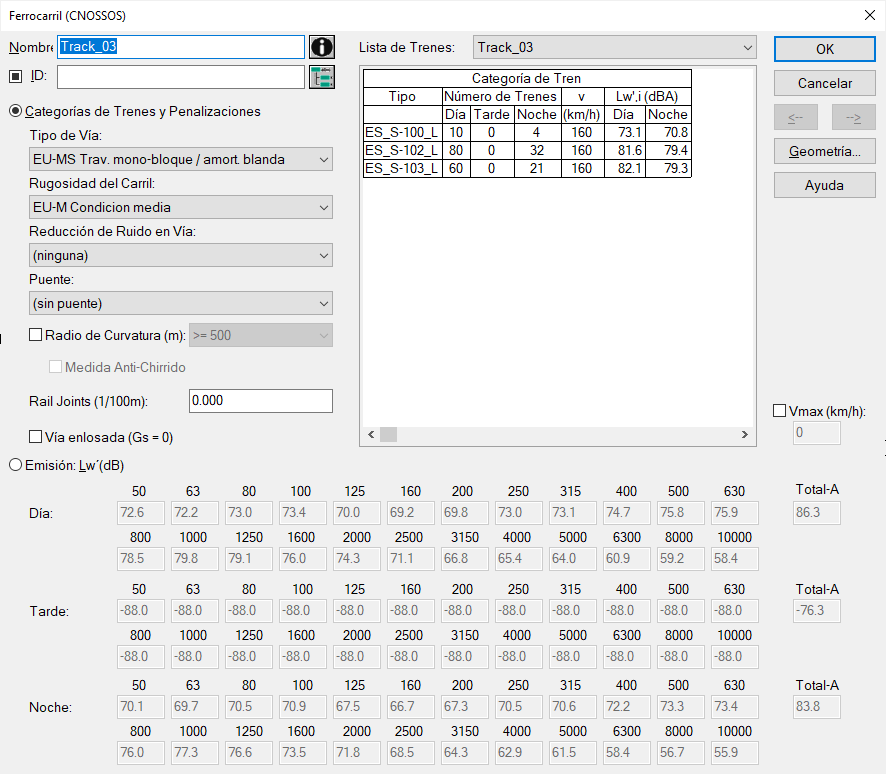Open the Lista de Trenes dropdown
The image size is (886, 774).
614,47
